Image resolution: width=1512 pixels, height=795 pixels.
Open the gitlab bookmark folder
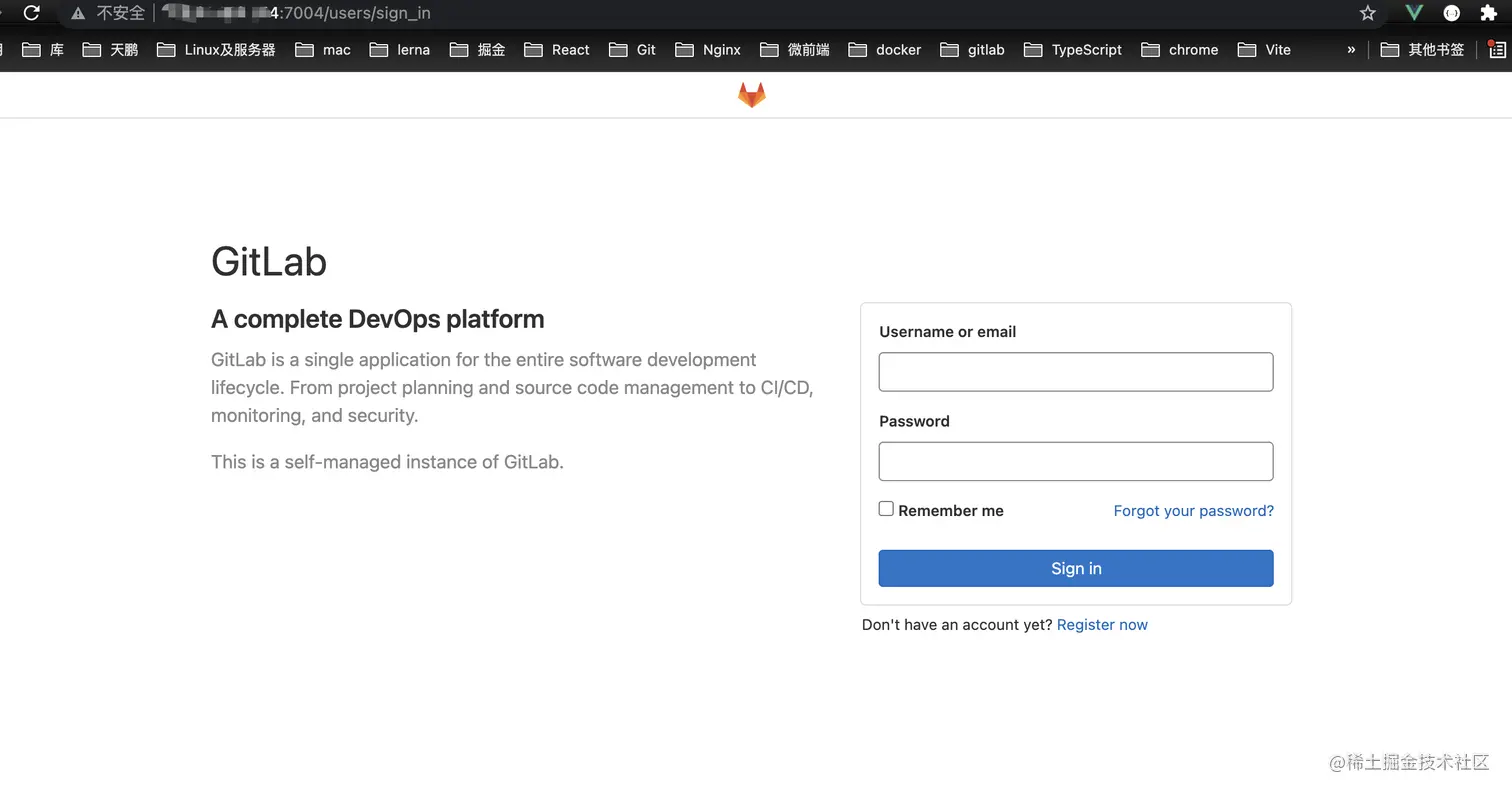pos(973,49)
